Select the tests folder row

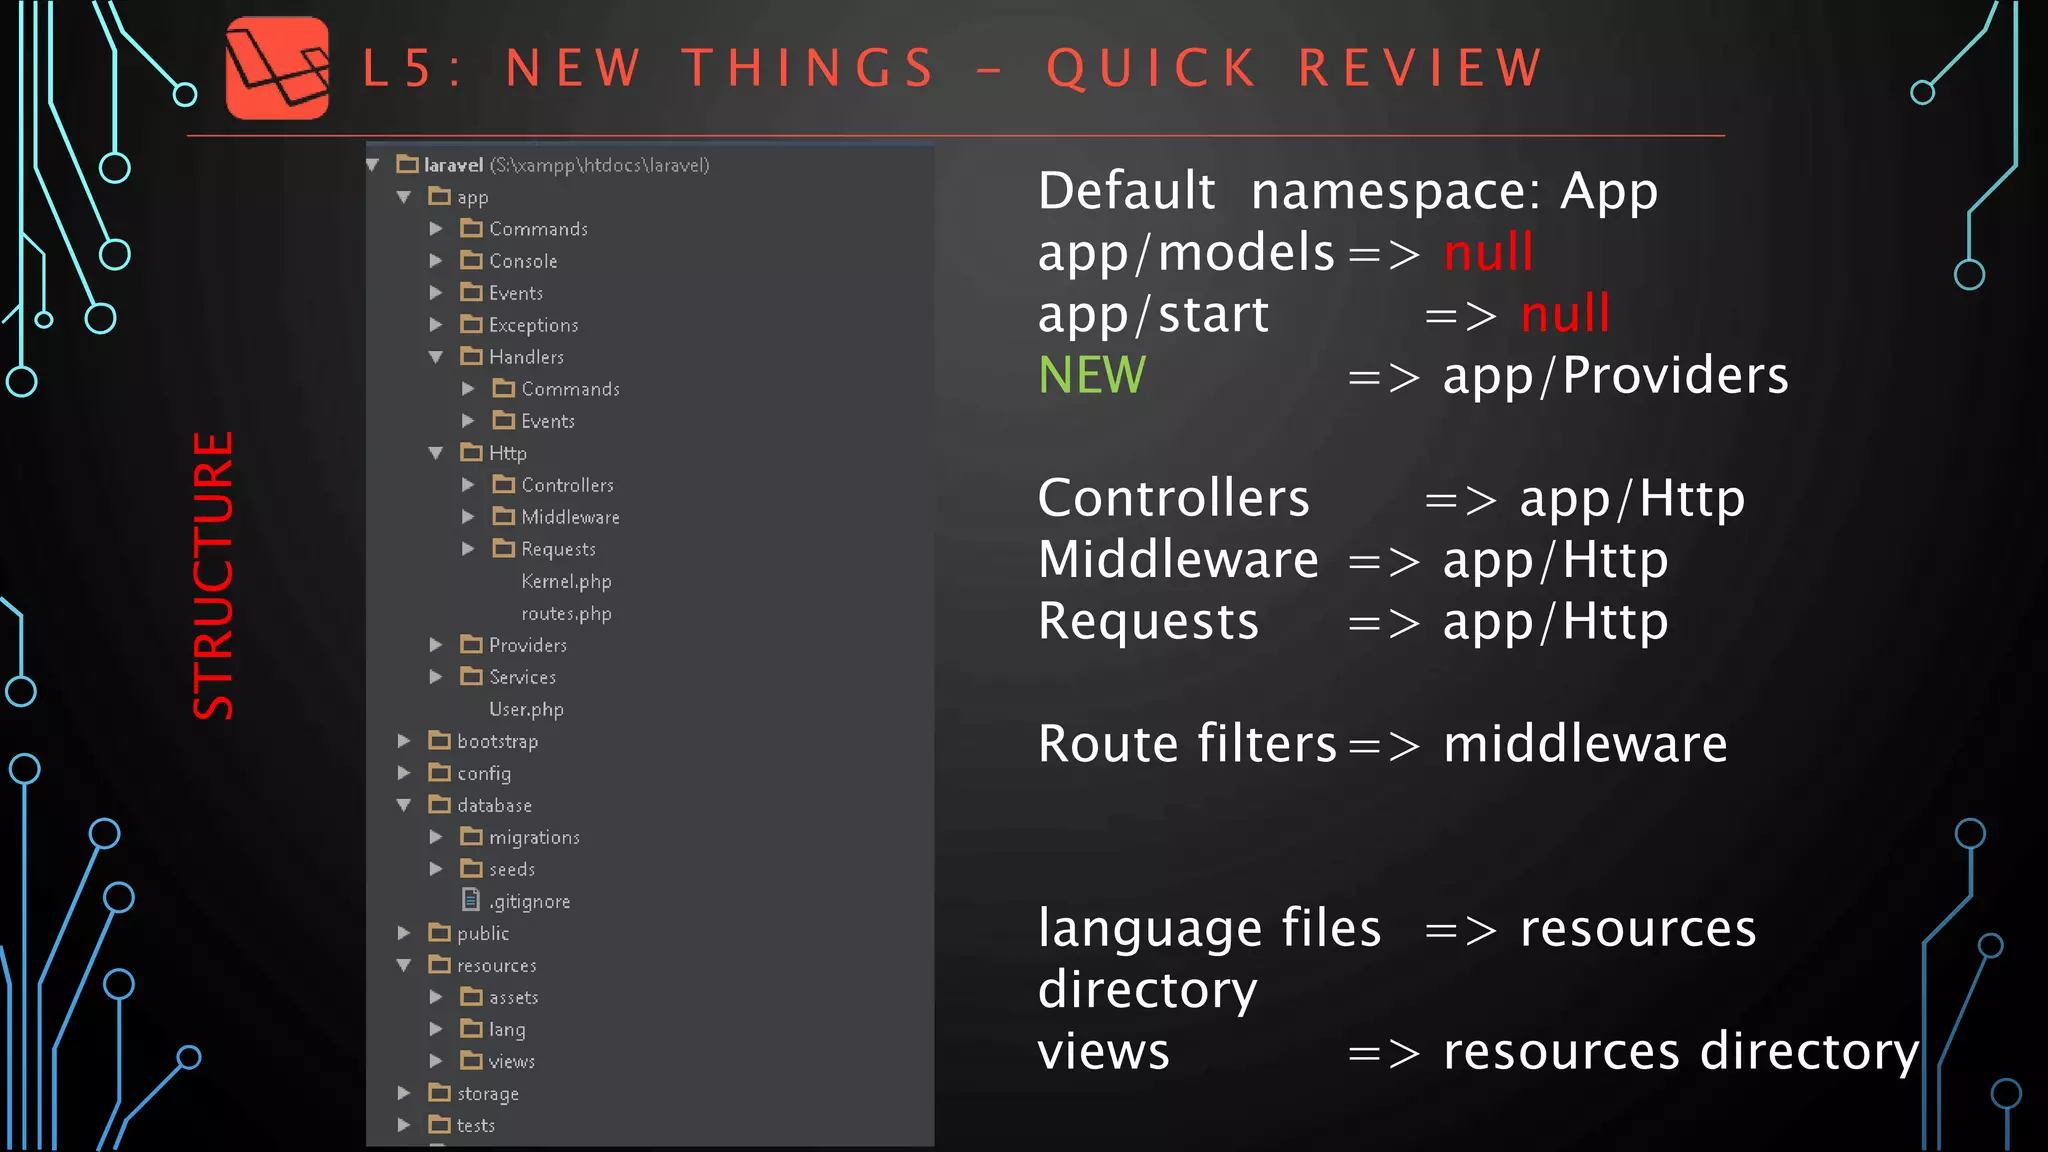pyautogui.click(x=650, y=1125)
